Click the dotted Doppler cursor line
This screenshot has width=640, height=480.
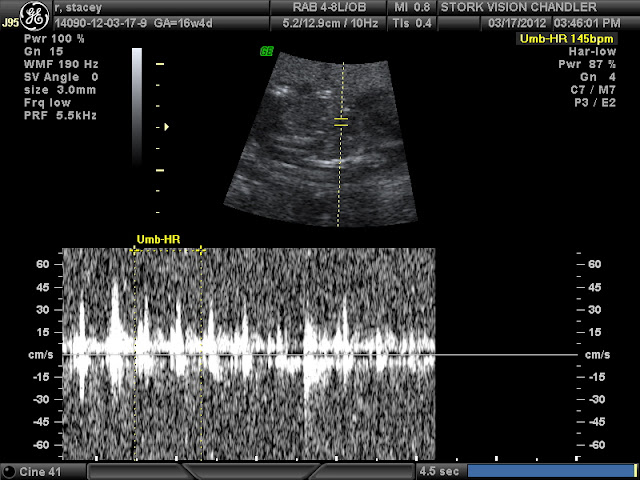tap(341, 144)
